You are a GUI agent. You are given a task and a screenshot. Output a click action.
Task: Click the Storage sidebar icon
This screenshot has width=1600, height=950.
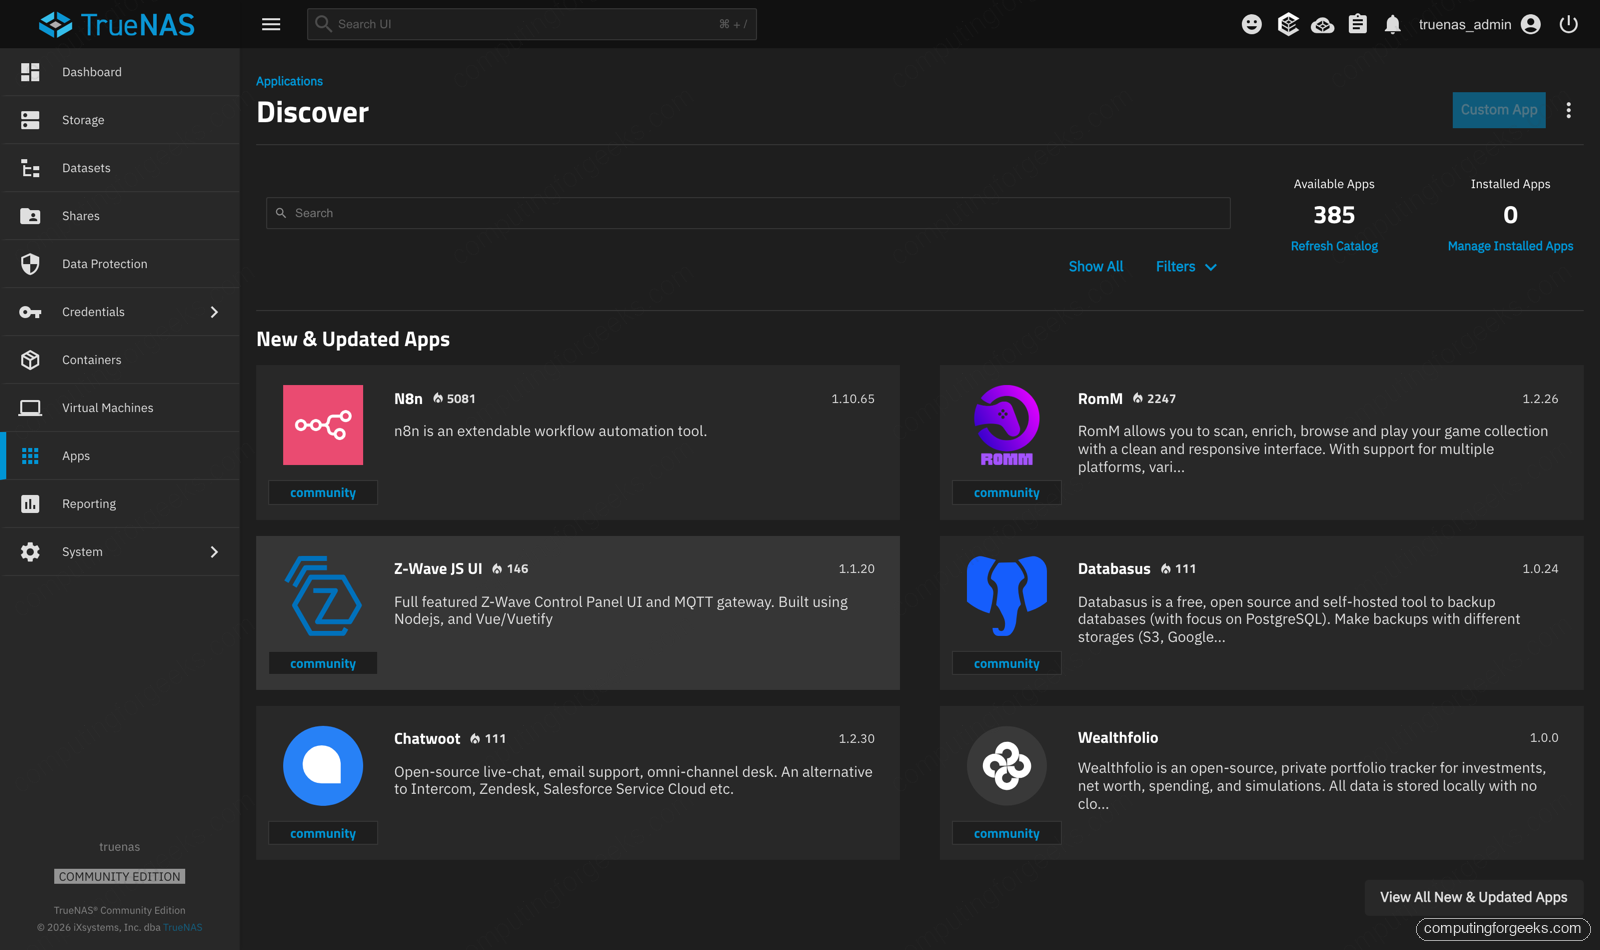[30, 120]
